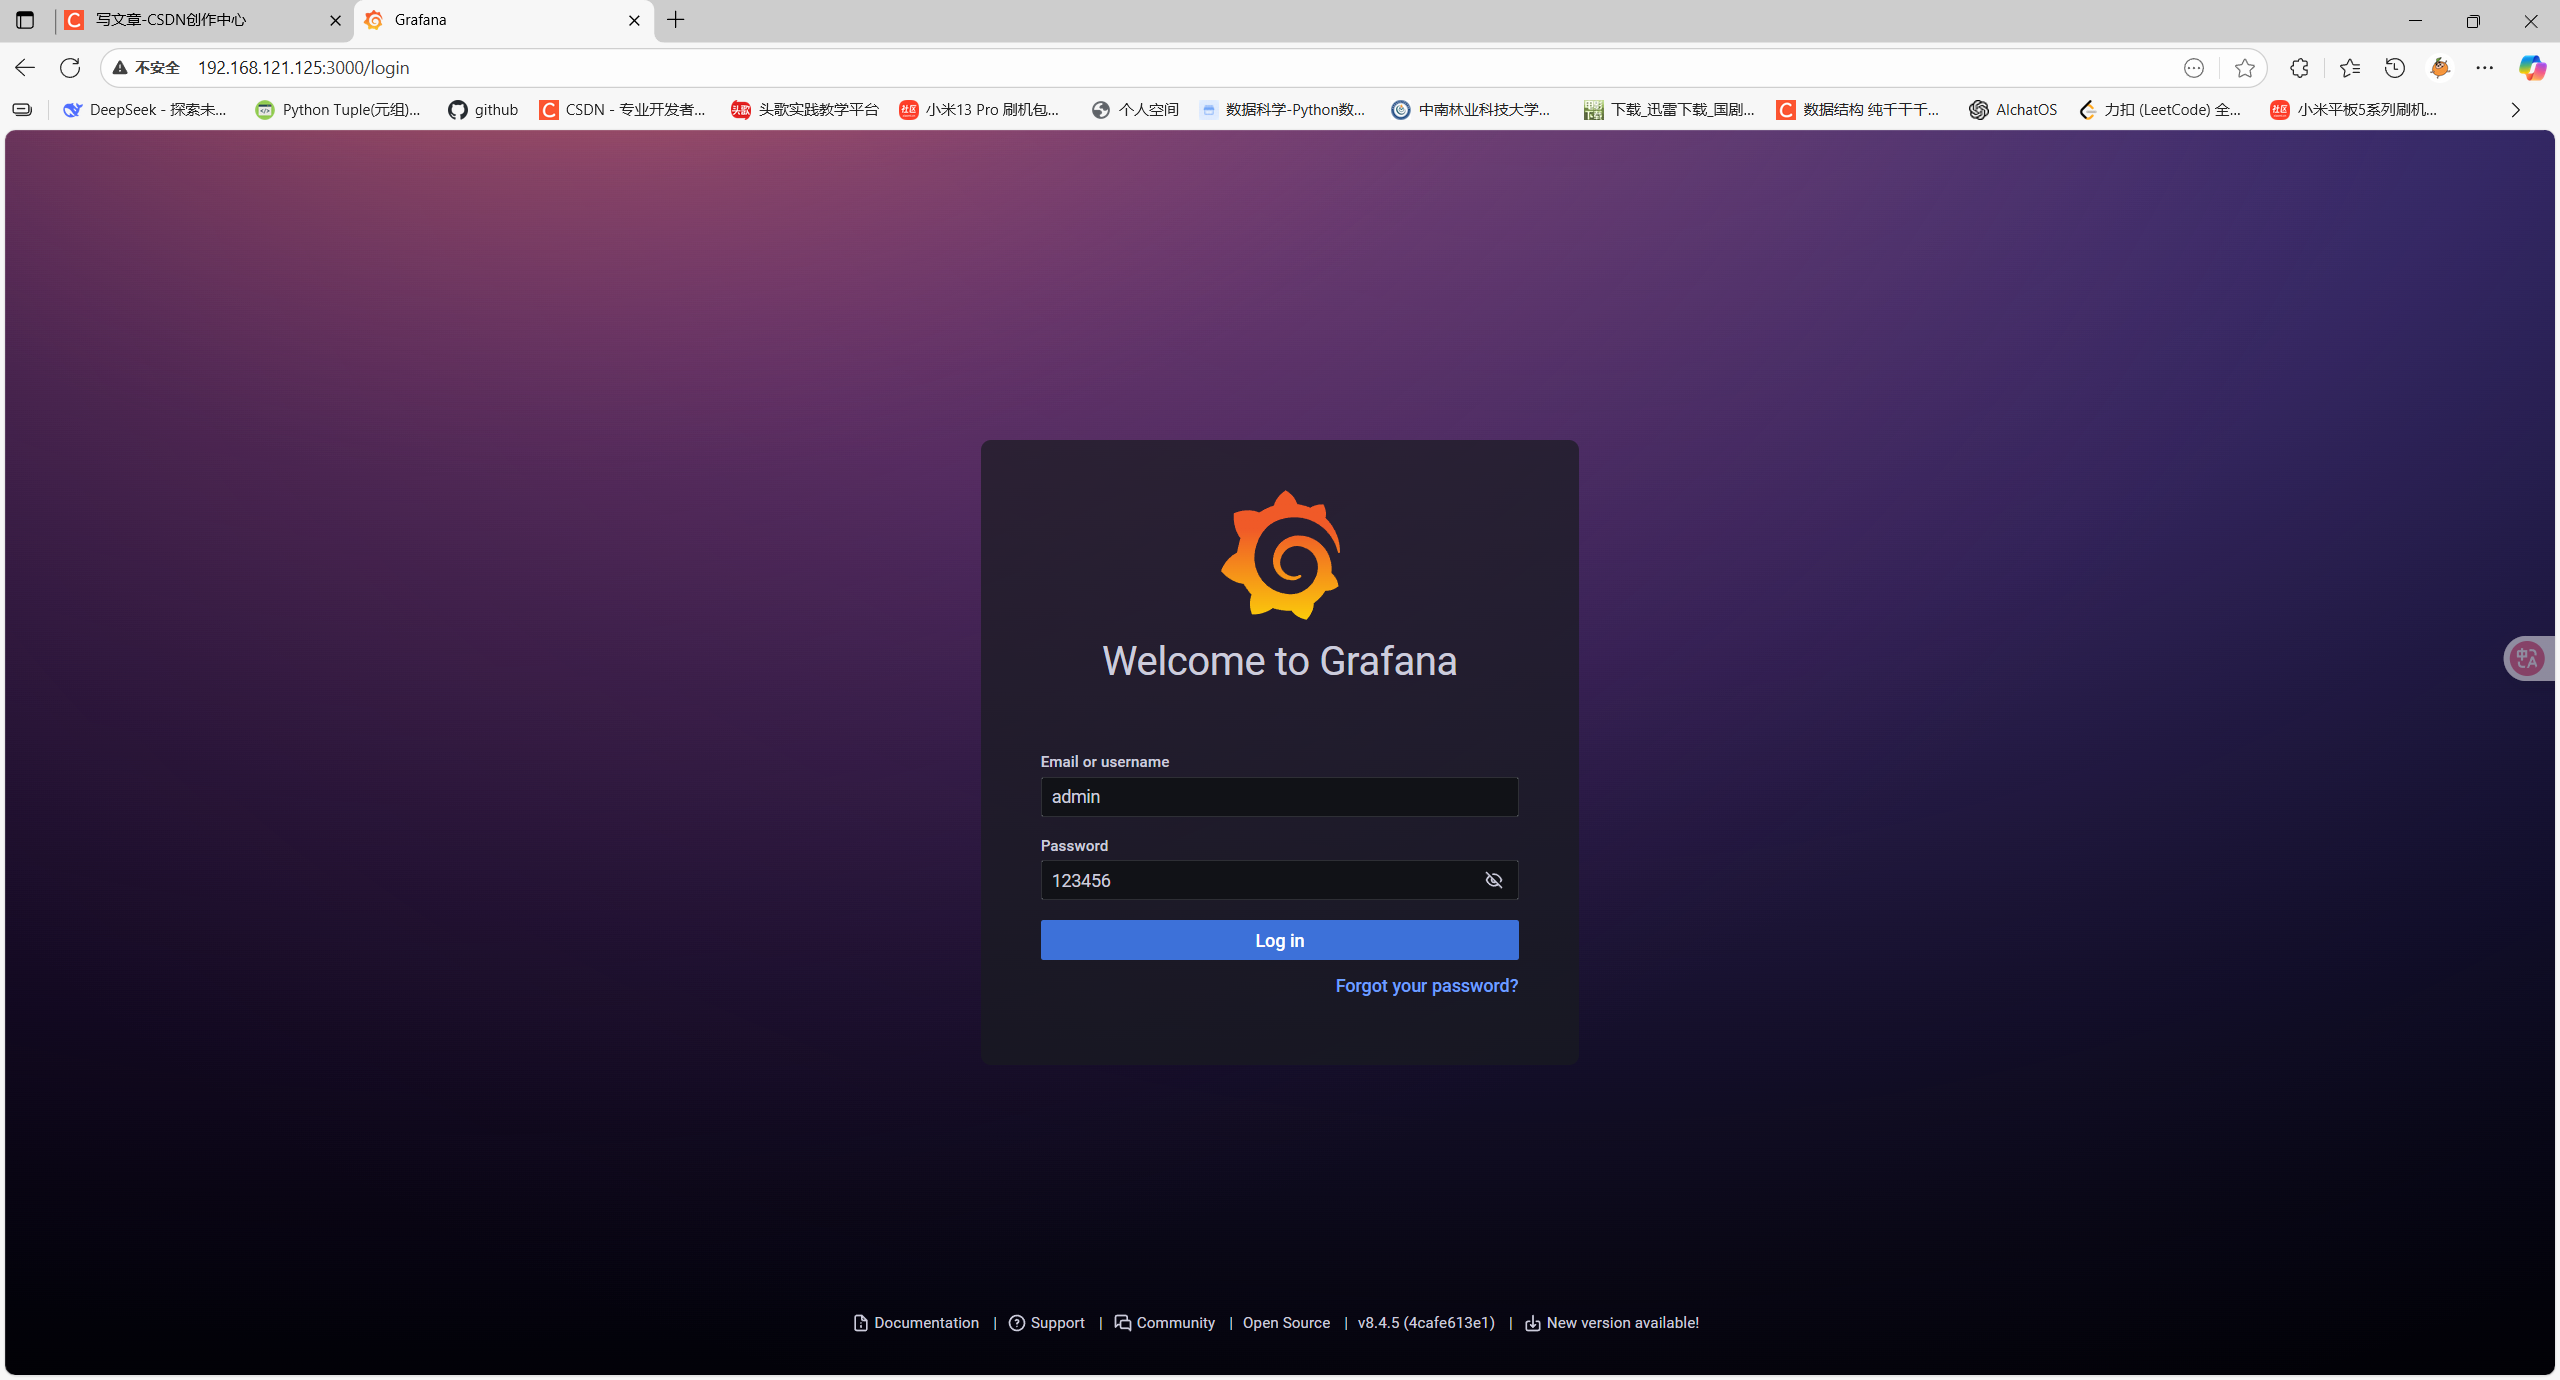This screenshot has width=2560, height=1380.
Task: Open 个人空间 bookmark
Action: tap(1135, 110)
